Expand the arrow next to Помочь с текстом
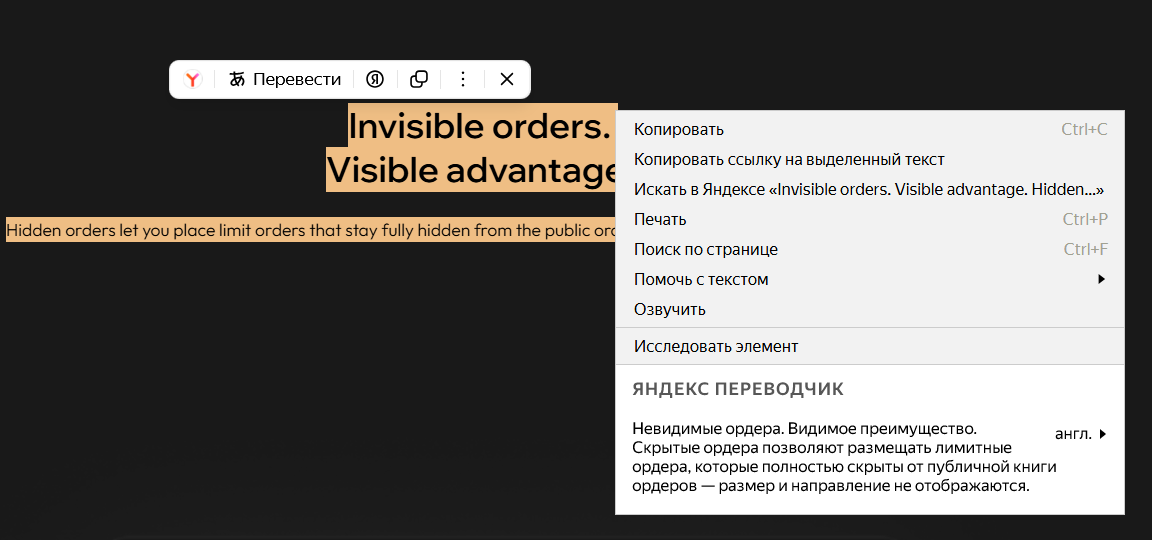1152x540 pixels. (1101, 280)
